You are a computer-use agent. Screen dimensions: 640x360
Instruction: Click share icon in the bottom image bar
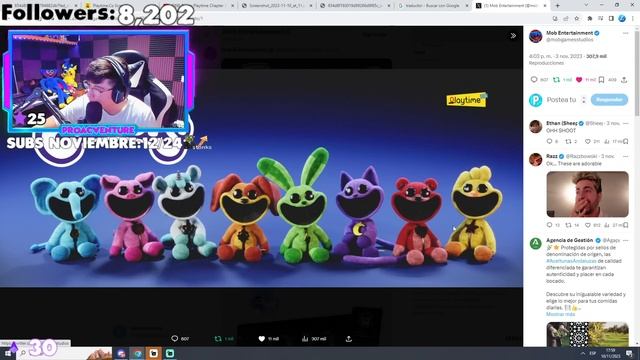click(x=349, y=338)
